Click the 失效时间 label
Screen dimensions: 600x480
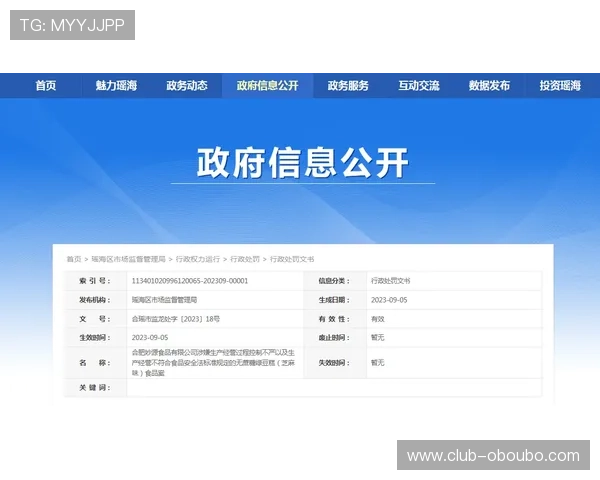pyautogui.click(x=334, y=362)
